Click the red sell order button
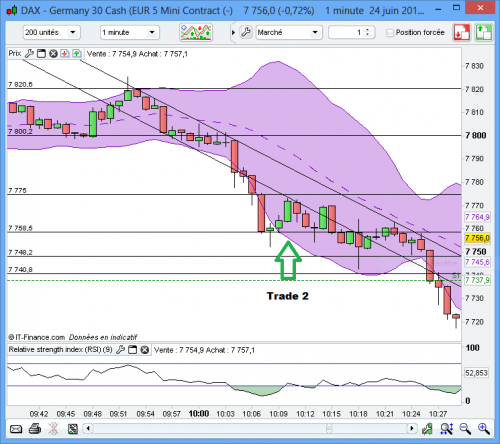 [x=461, y=32]
